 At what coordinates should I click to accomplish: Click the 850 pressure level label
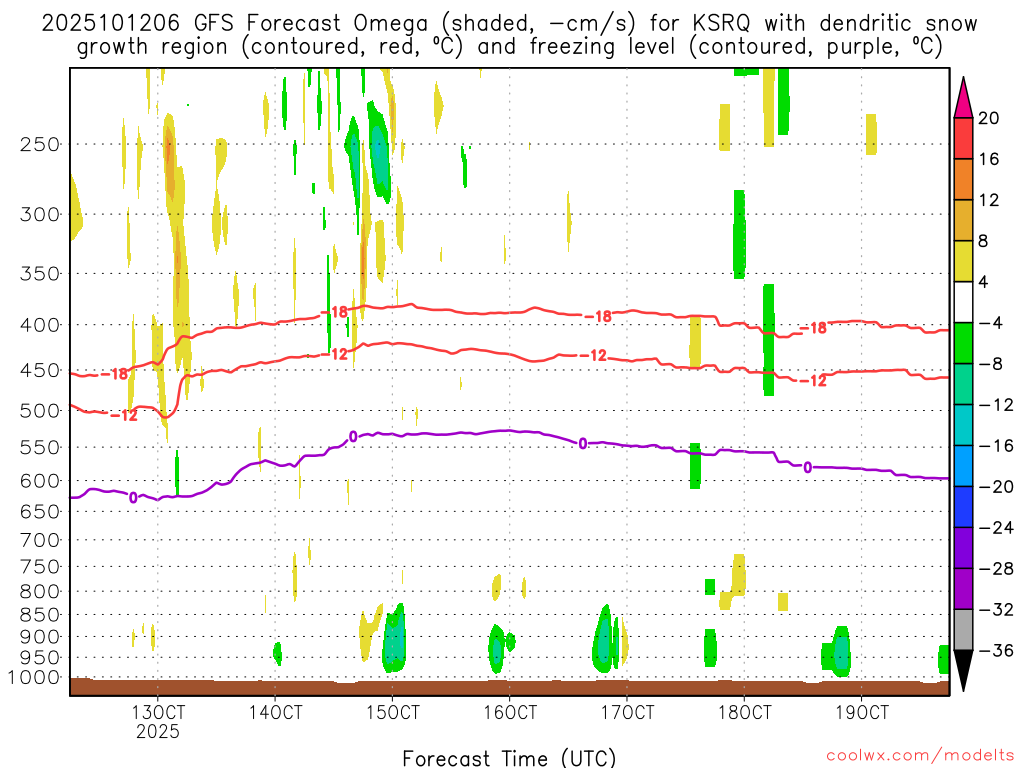40,615
